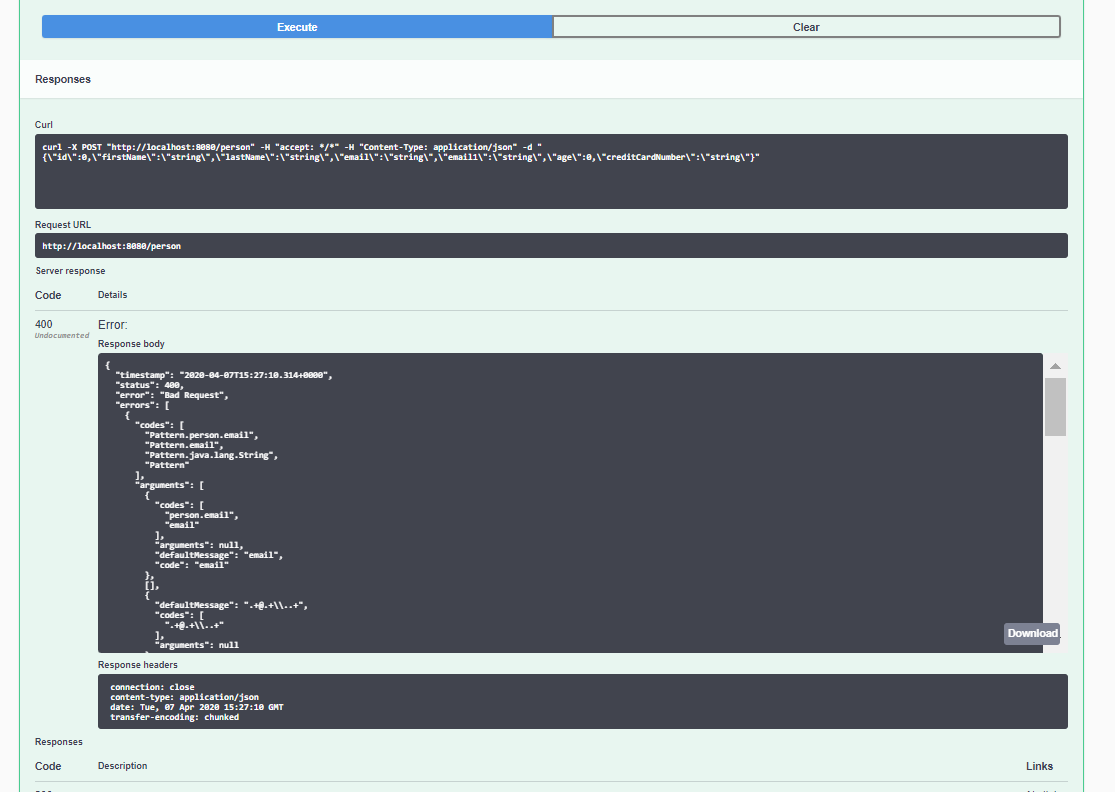Viewport: 1115px width, 792px height.
Task: Click the Responses section header
Action: tap(63, 79)
